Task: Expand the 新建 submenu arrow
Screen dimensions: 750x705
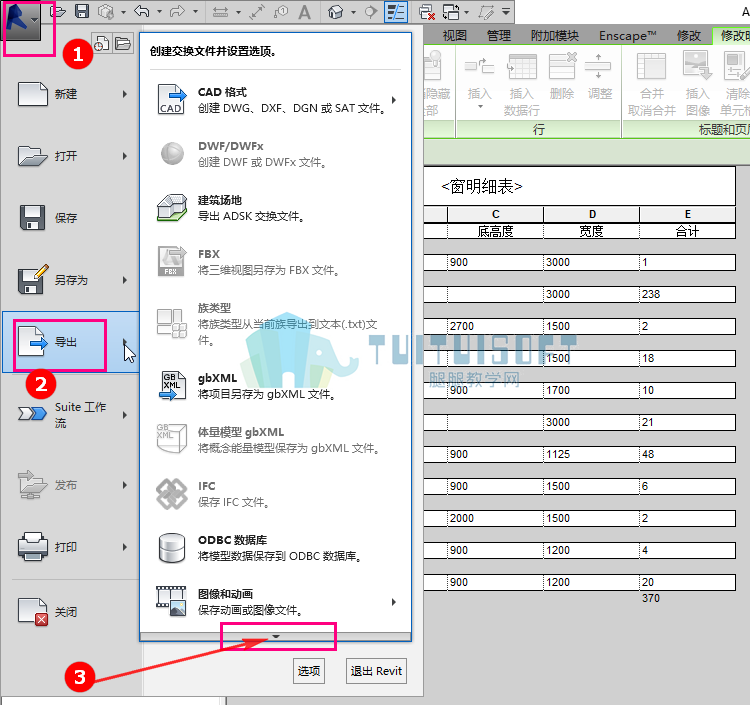Action: (125, 94)
